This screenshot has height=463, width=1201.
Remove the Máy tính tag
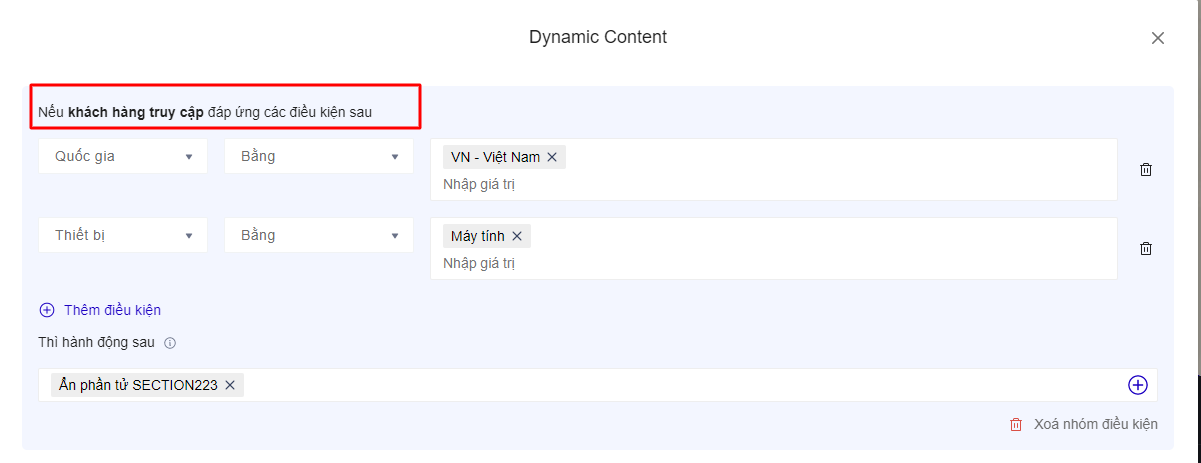coord(517,236)
